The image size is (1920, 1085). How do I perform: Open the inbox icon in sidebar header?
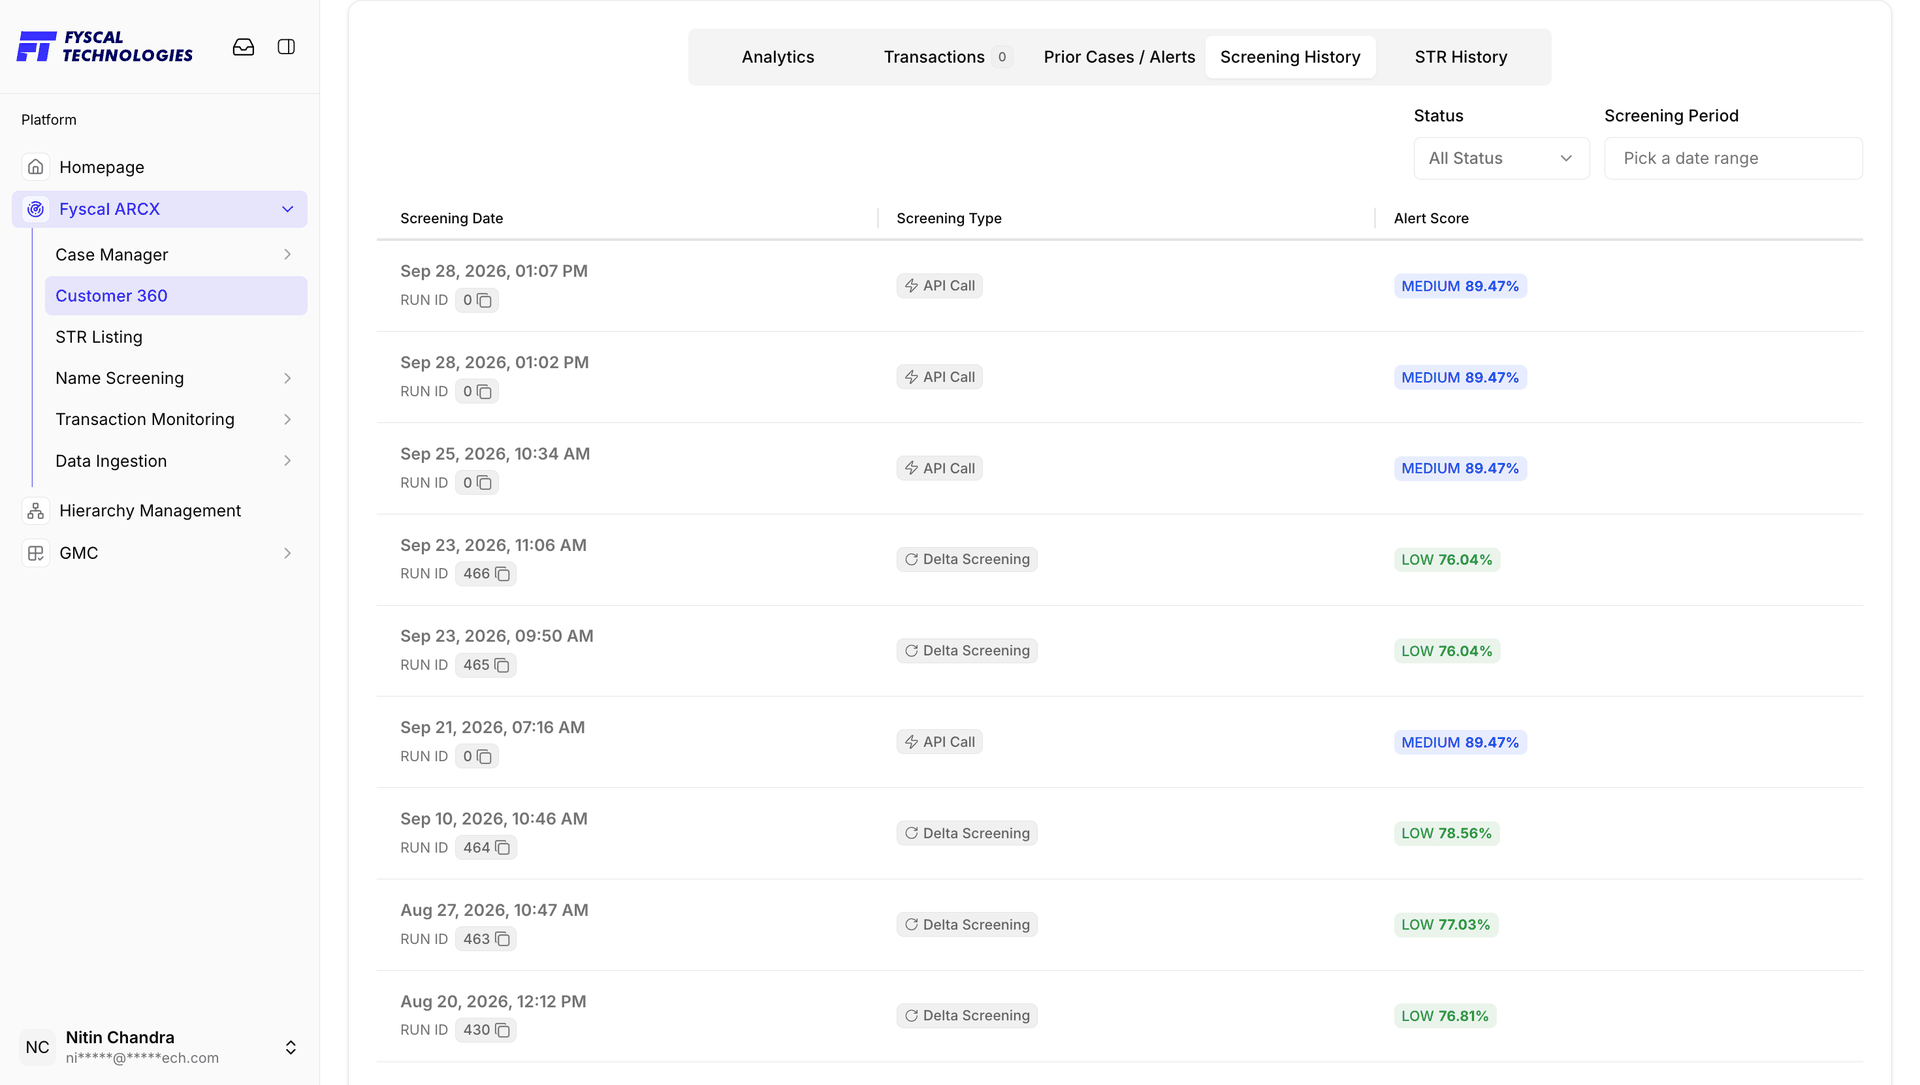243,47
